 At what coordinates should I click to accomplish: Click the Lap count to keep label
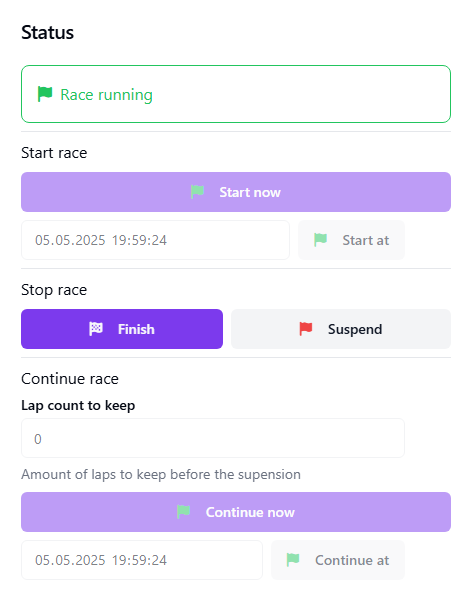click(x=78, y=406)
